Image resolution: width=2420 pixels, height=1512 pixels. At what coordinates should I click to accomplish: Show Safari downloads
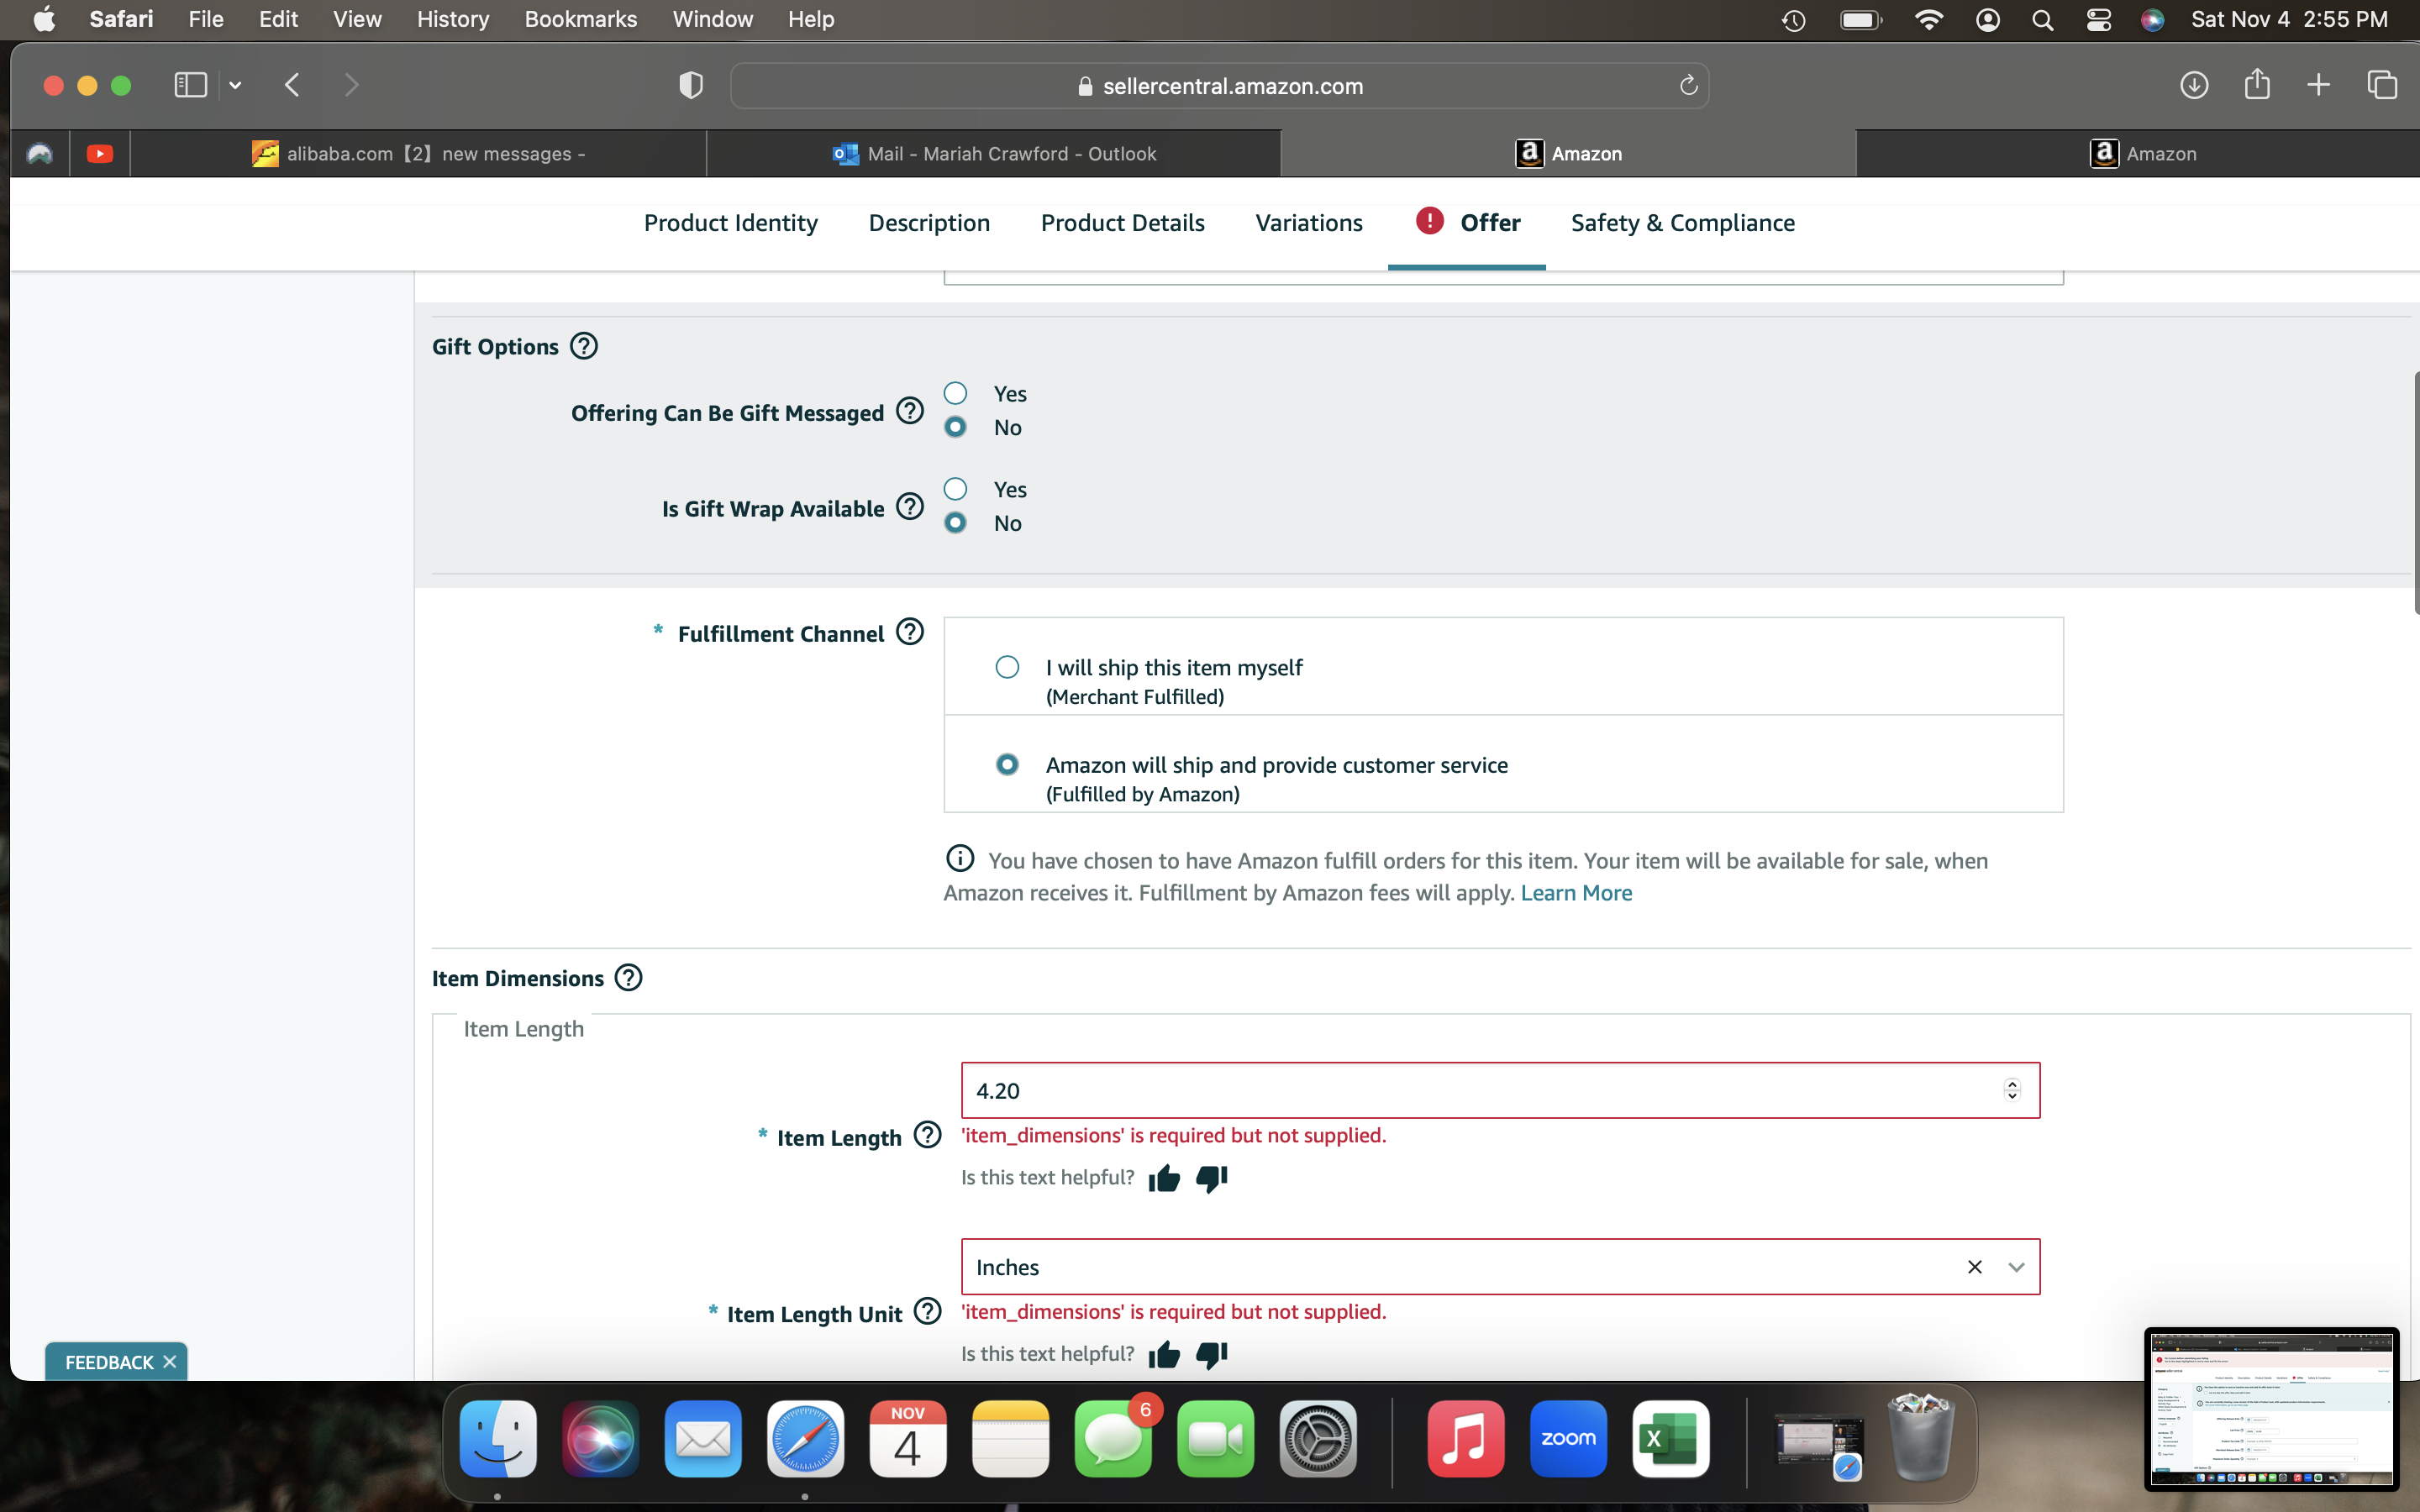pos(2194,85)
